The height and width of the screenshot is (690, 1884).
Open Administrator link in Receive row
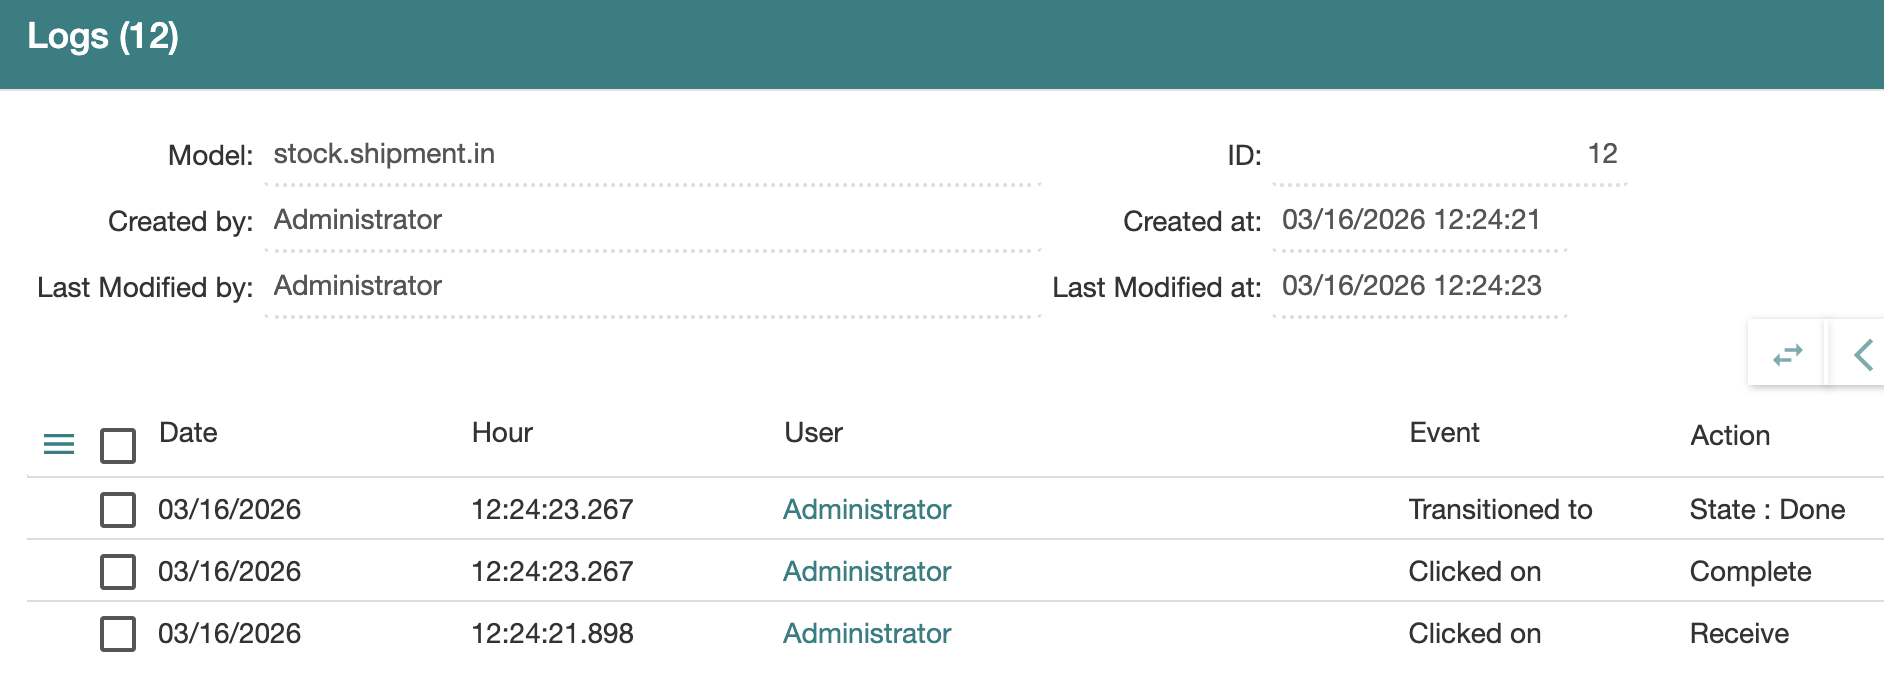coord(867,634)
